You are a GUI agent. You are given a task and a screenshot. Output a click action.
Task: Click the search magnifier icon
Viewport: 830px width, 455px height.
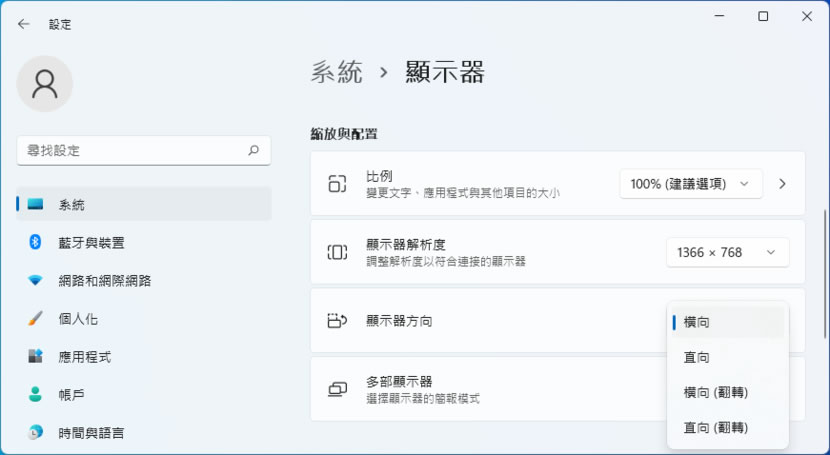point(253,150)
